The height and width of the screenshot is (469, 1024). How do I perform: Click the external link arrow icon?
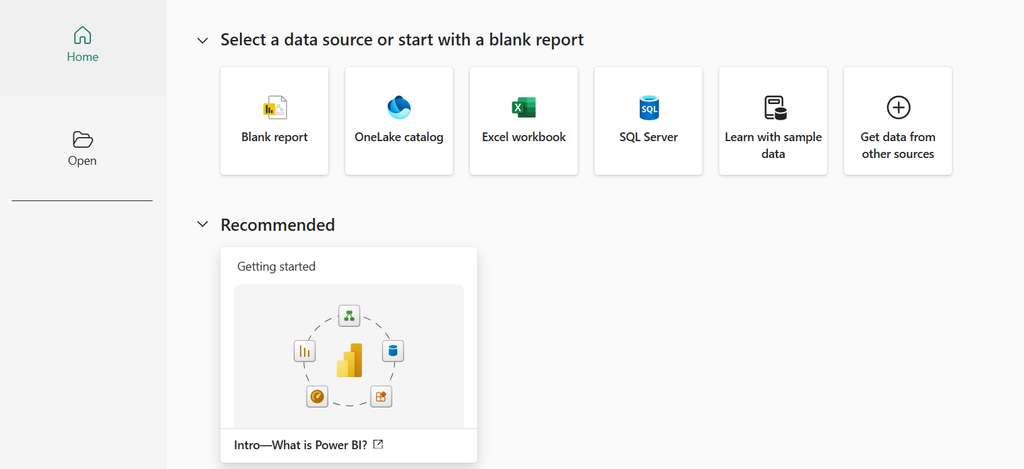click(x=378, y=444)
